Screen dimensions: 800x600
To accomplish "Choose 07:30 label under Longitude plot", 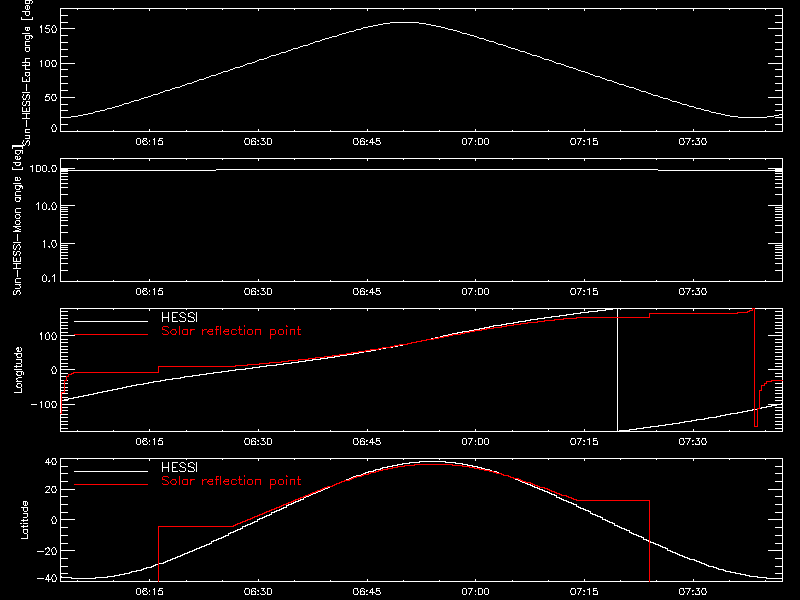I will click(x=693, y=442).
